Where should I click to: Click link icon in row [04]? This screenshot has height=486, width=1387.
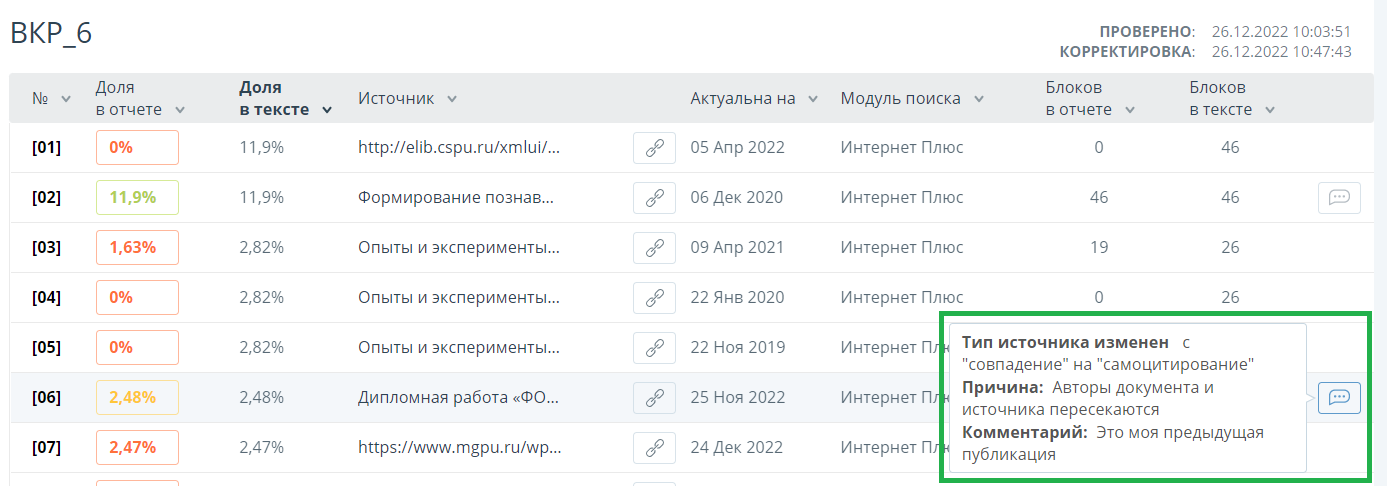click(x=654, y=297)
